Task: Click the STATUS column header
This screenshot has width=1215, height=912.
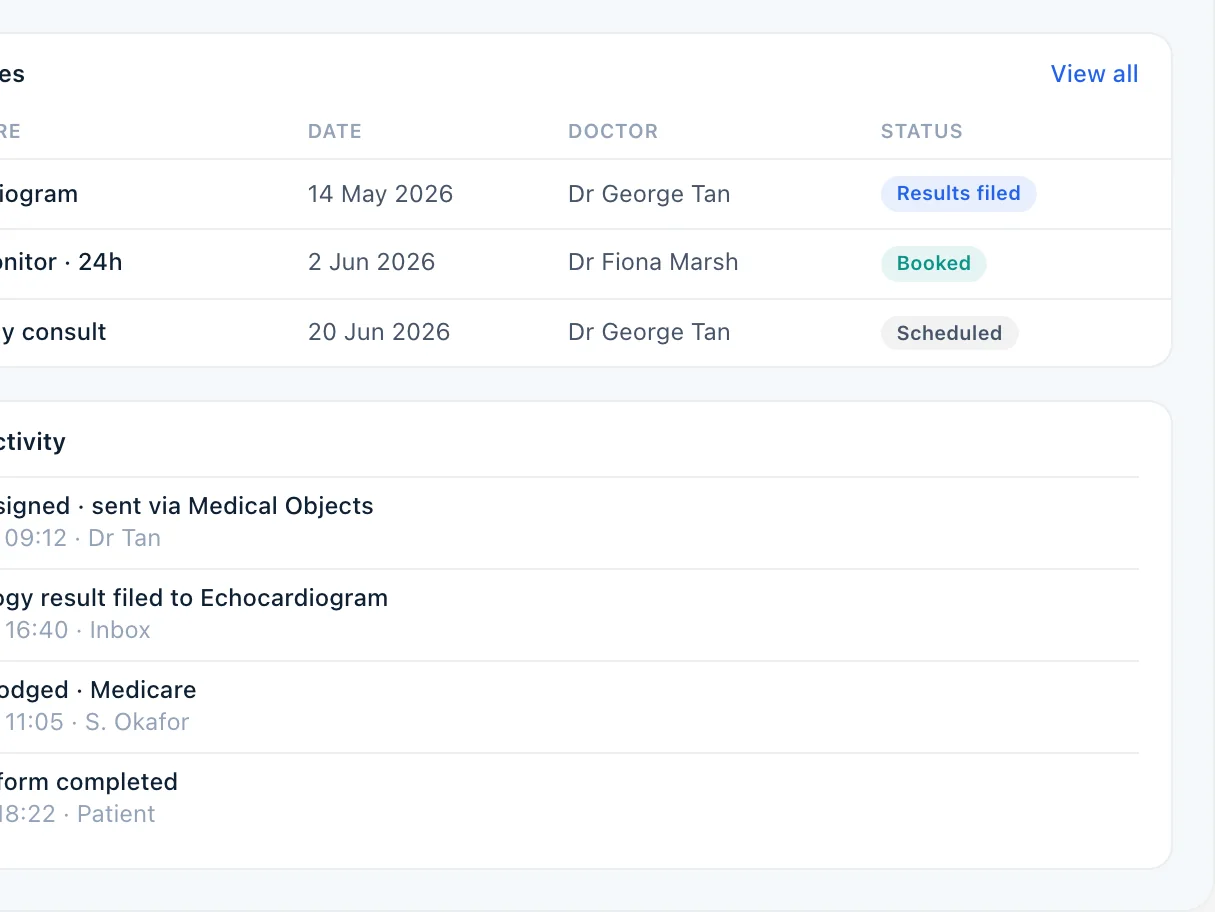Action: tap(921, 131)
